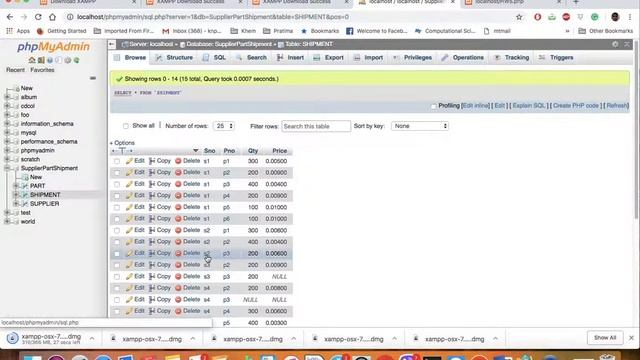Open the Apps grid in bookmarks bar
Viewport: 640px width, 360px height.
pyautogui.click(x=18, y=31)
